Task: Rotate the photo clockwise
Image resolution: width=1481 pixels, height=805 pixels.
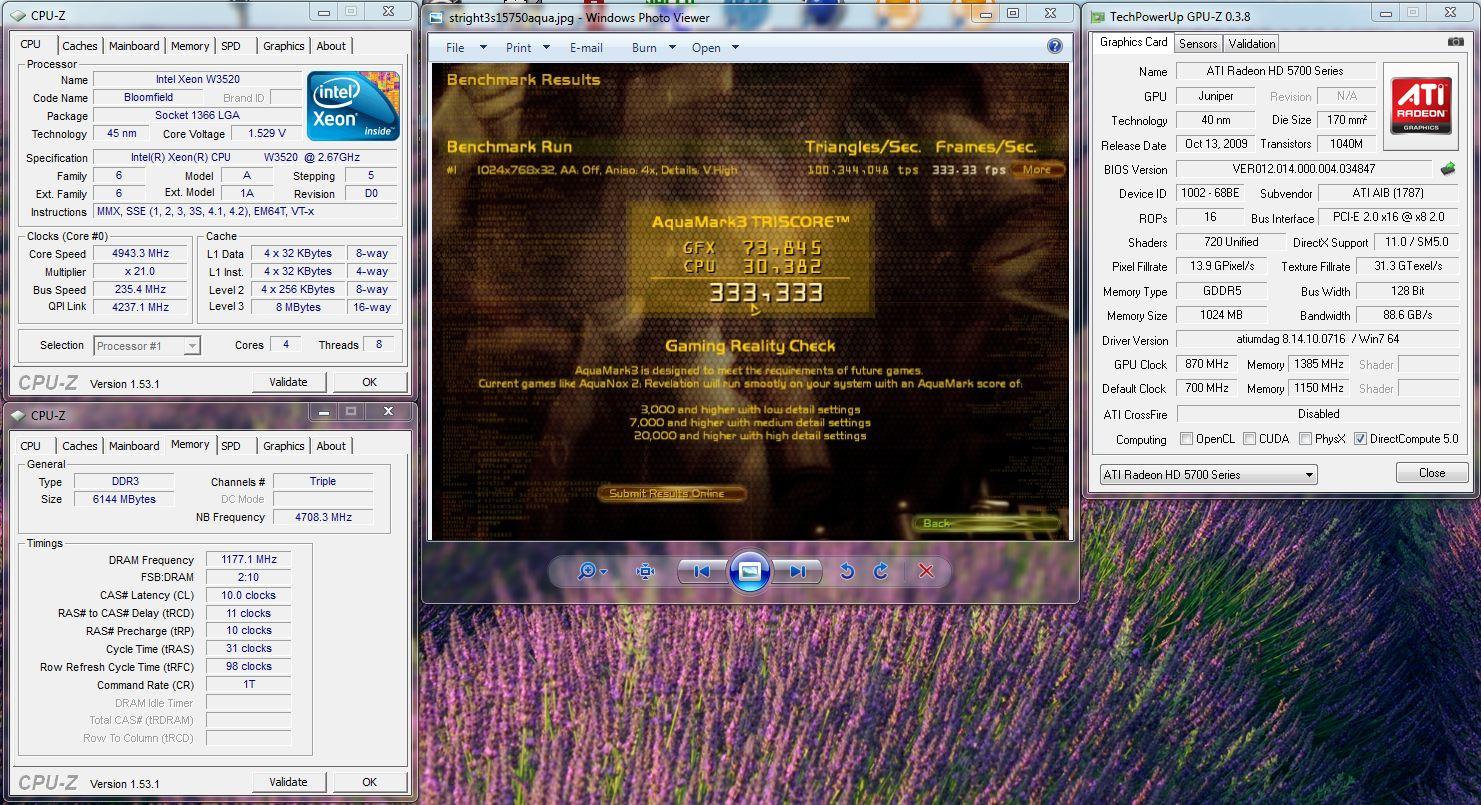Action: [881, 571]
